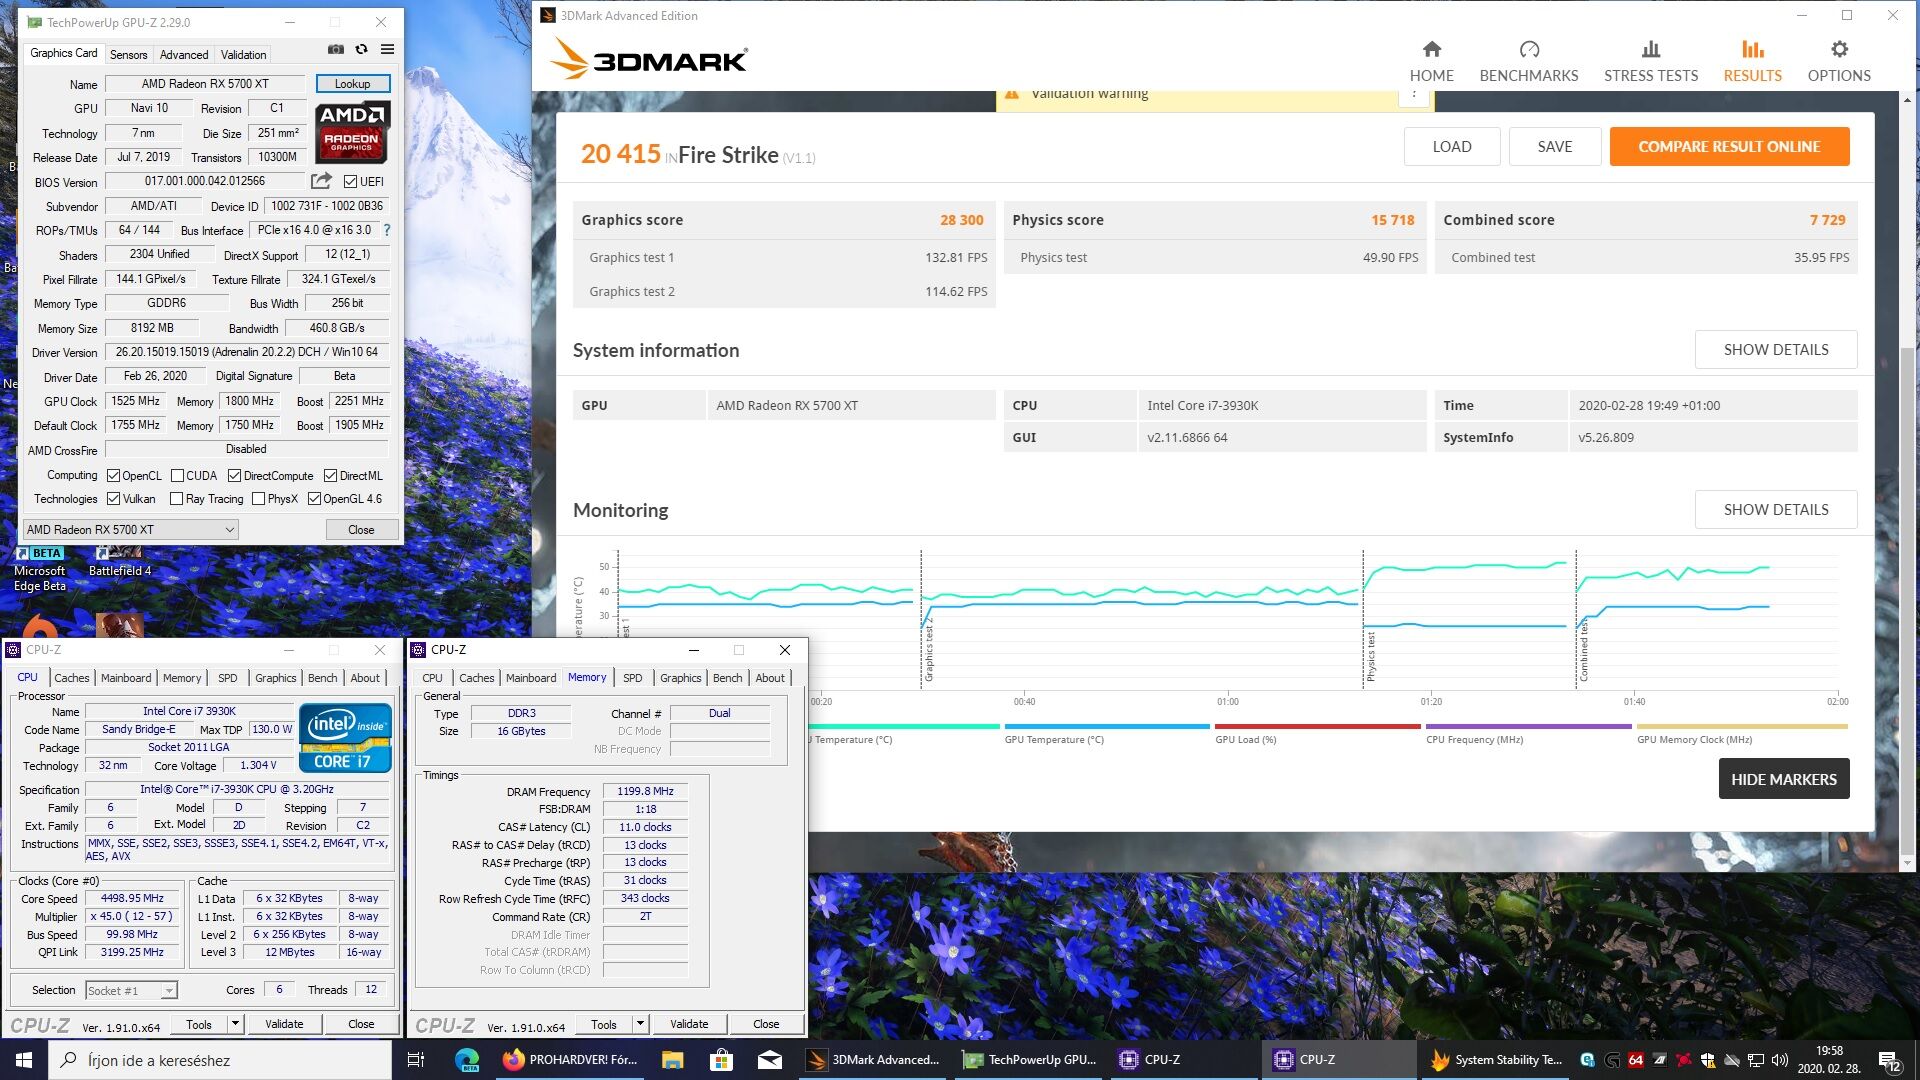Click Validate in left CPU-Z window

coord(284,1024)
